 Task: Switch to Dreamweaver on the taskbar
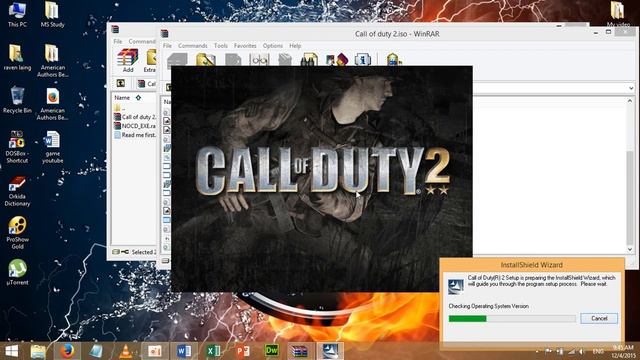pyautogui.click(x=272, y=351)
